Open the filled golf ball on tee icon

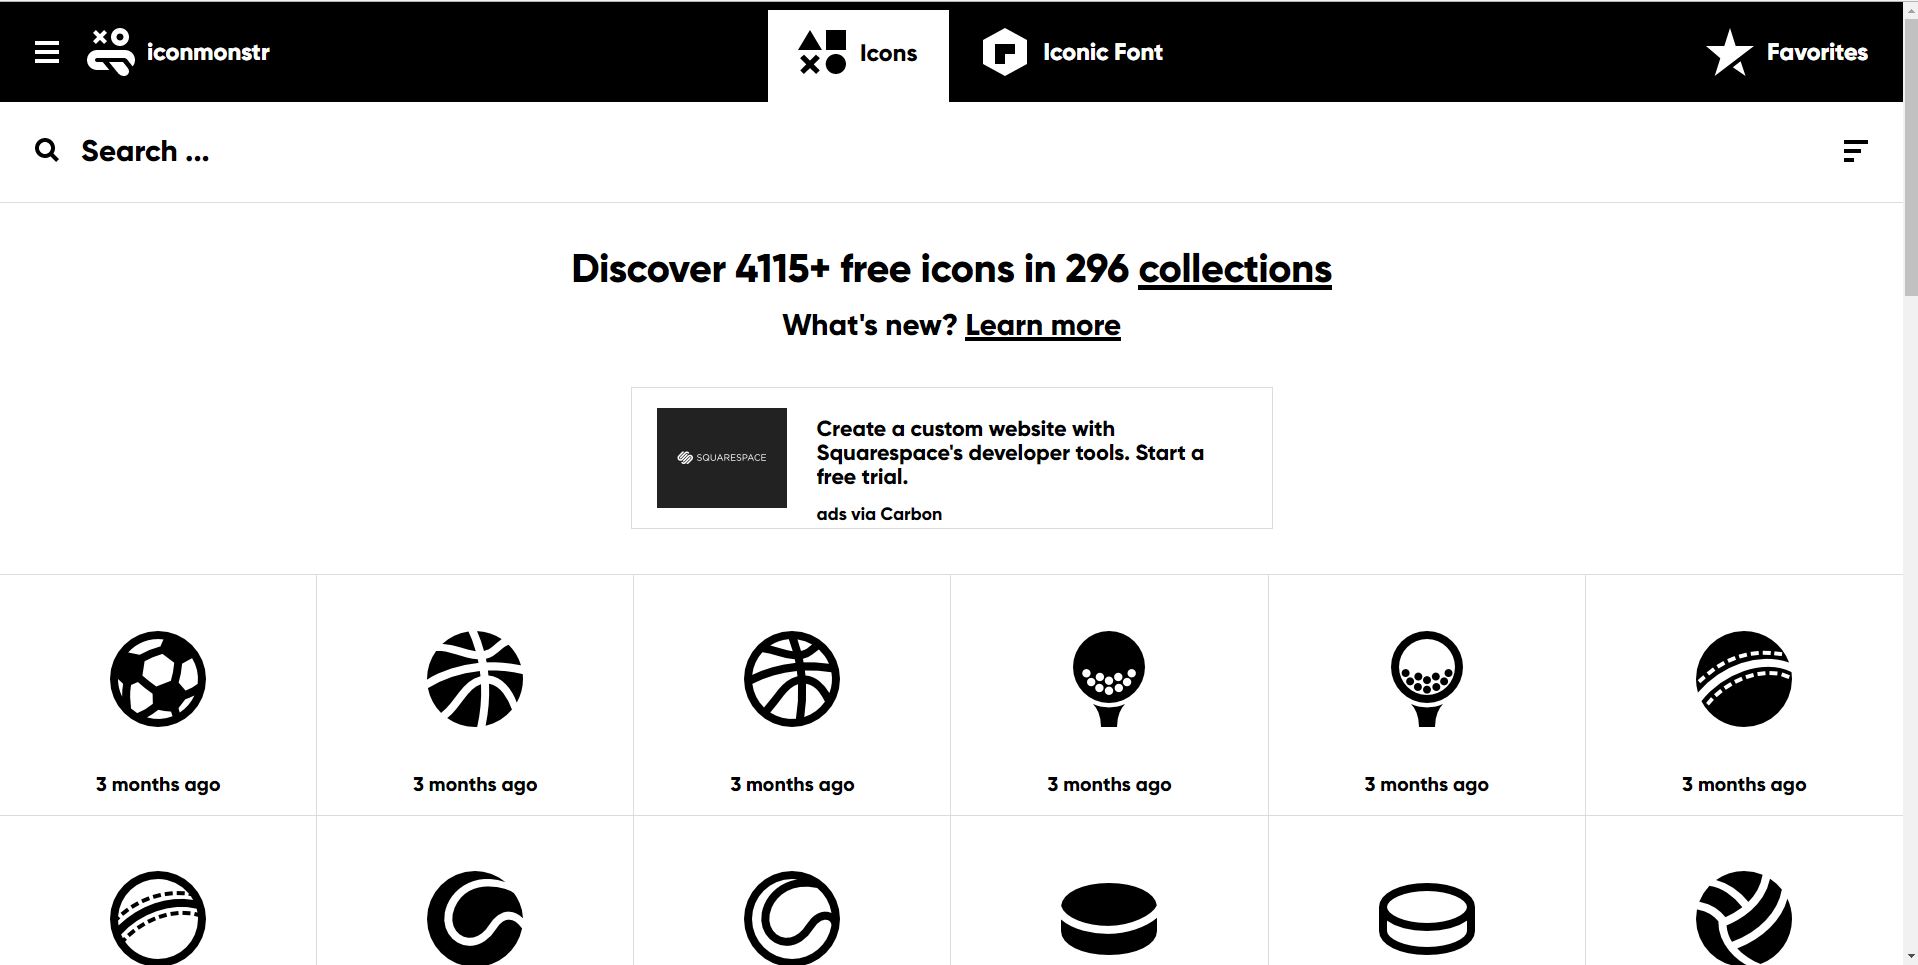click(x=1109, y=679)
